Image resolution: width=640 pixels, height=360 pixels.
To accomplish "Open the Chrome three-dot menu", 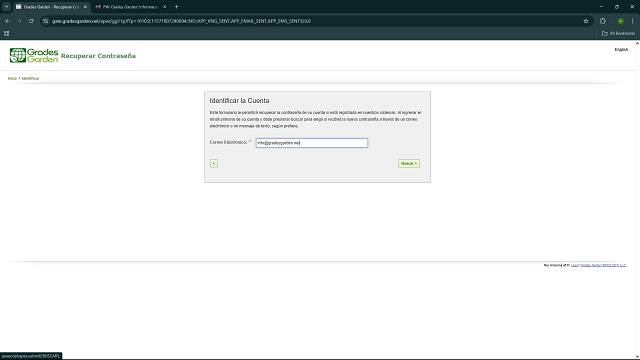I will point(632,21).
